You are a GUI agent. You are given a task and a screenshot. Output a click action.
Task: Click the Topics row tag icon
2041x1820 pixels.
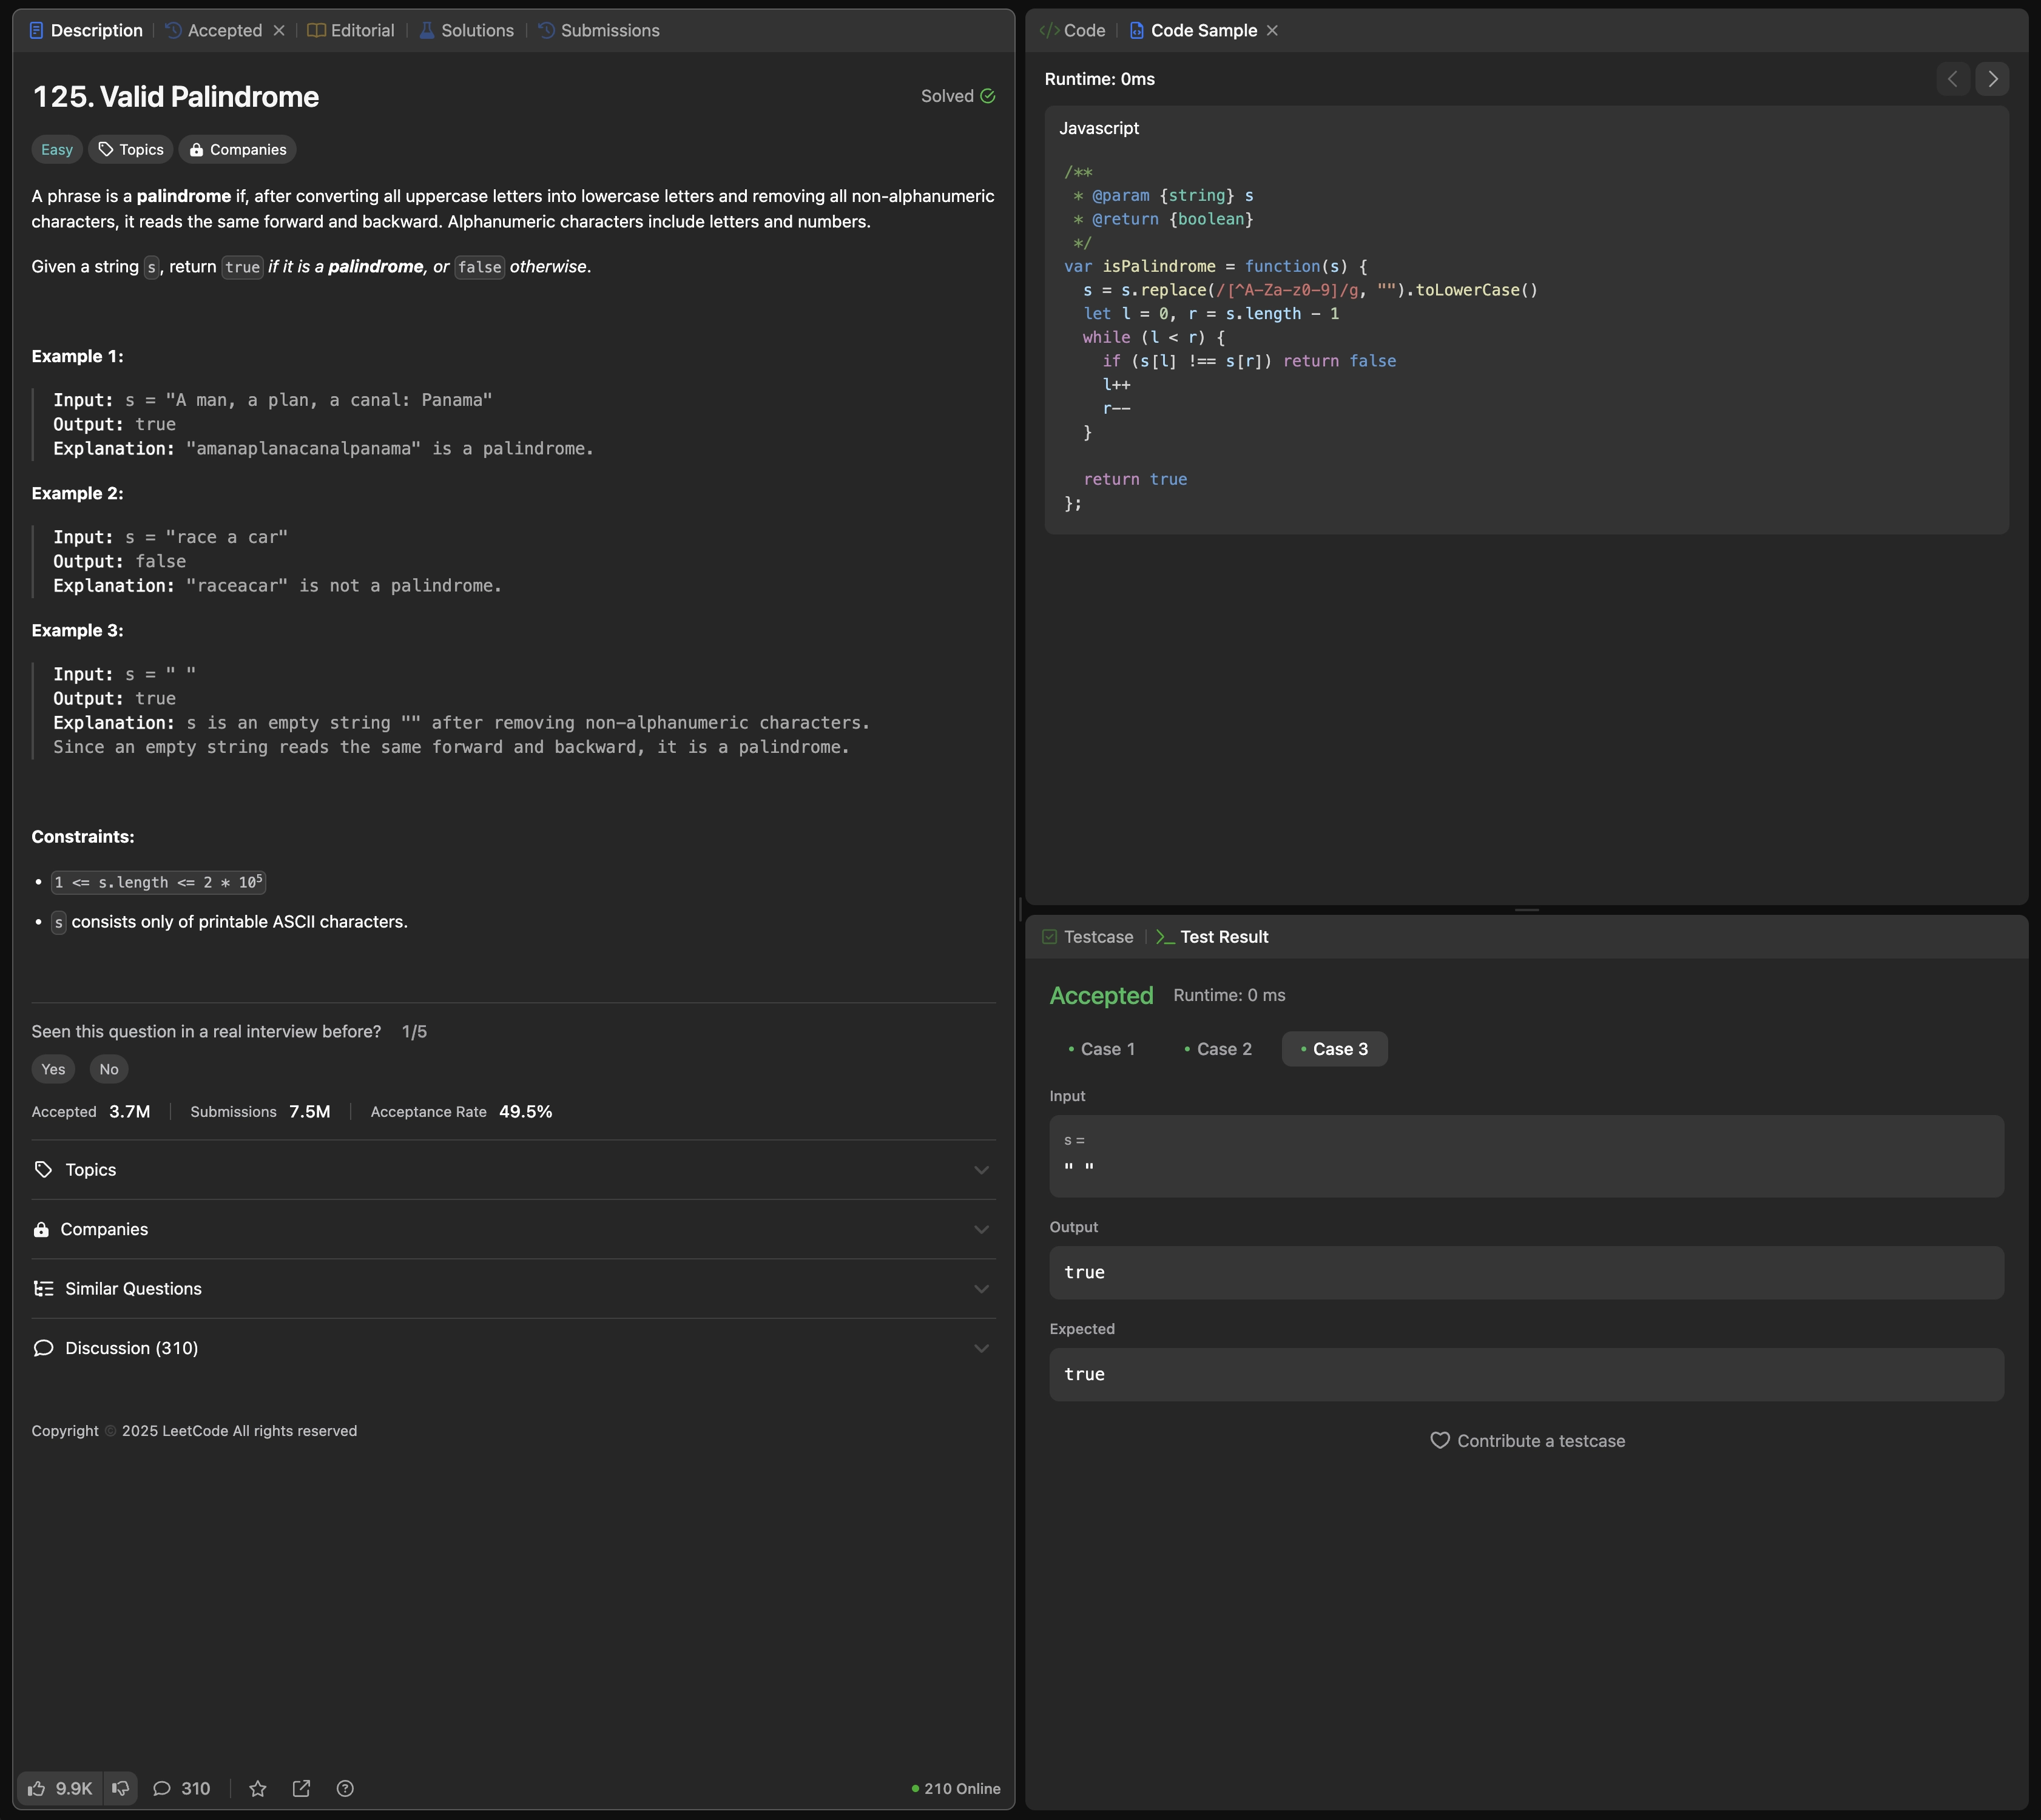pos(43,1170)
